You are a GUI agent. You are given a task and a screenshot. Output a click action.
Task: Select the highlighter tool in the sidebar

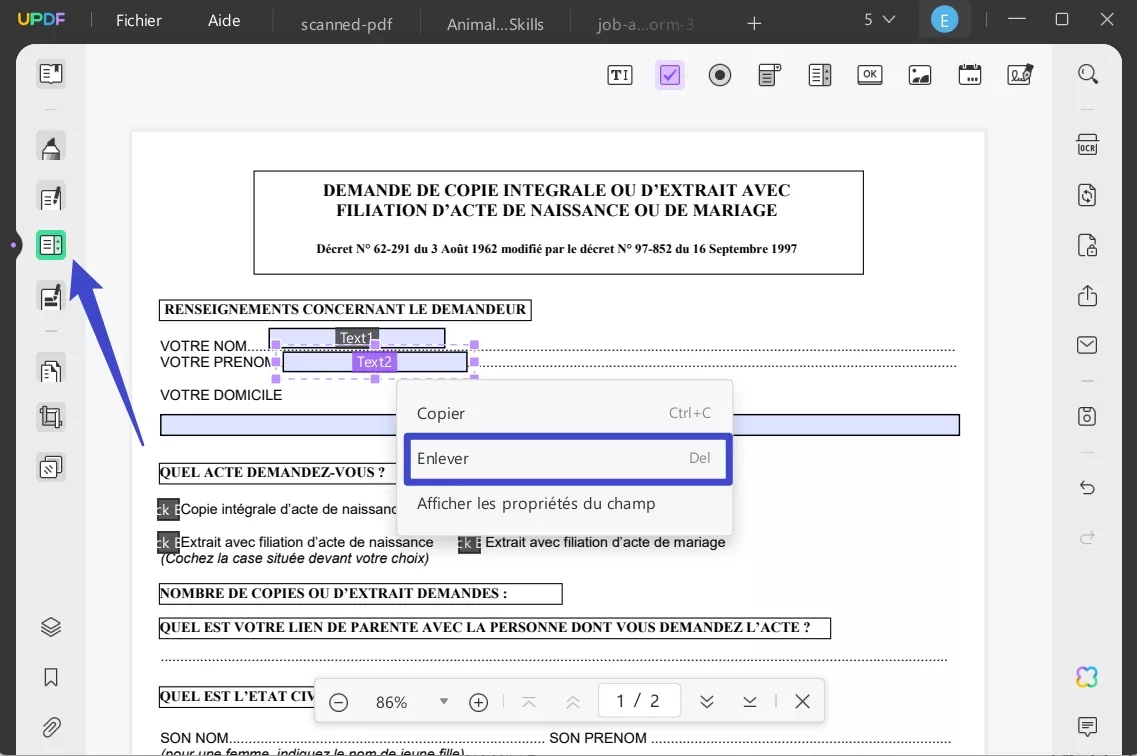pos(50,146)
